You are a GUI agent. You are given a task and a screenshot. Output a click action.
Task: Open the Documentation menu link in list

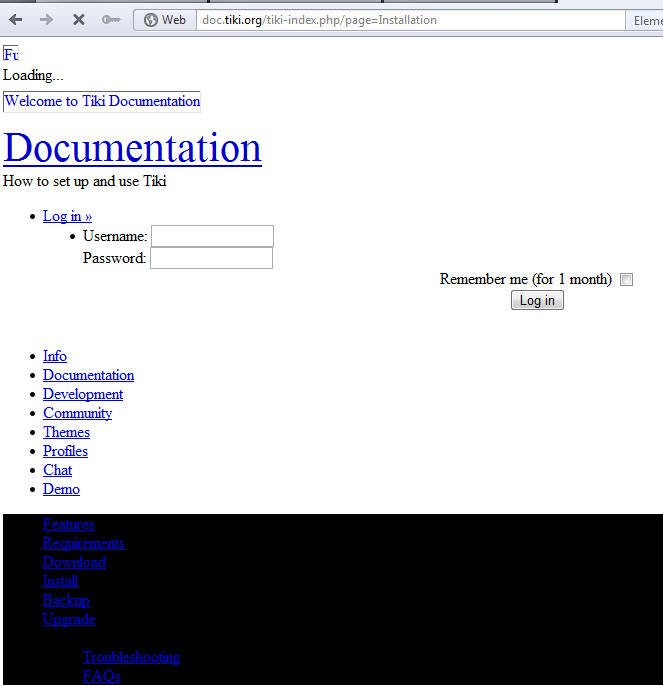[89, 375]
